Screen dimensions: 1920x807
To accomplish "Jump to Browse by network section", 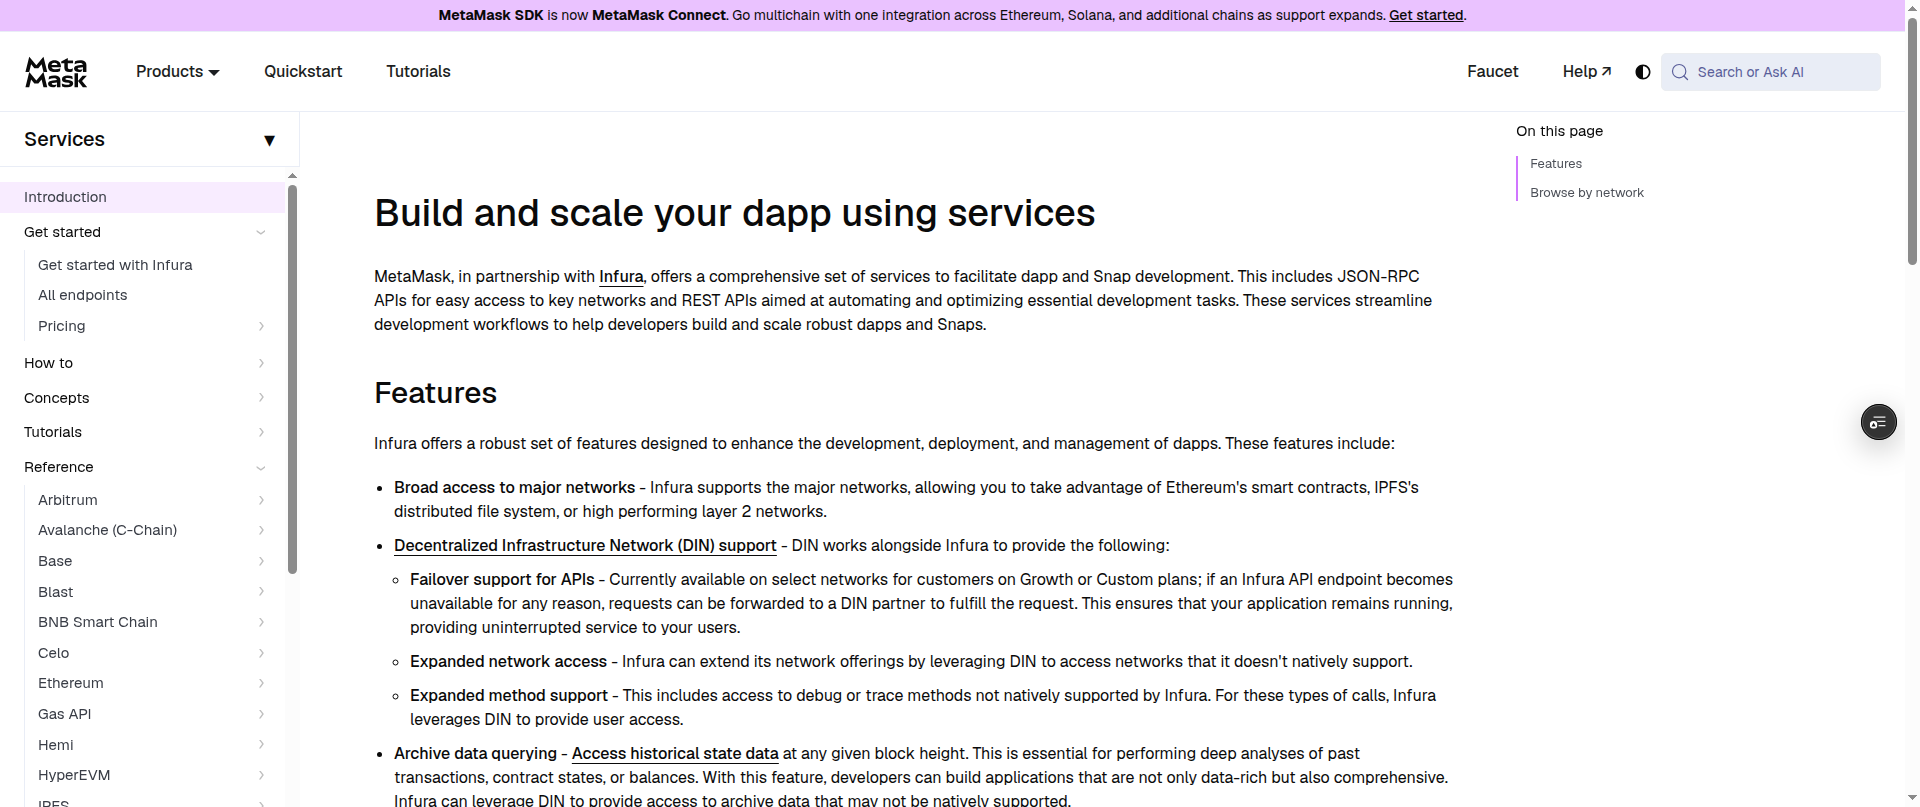I will [1587, 193].
